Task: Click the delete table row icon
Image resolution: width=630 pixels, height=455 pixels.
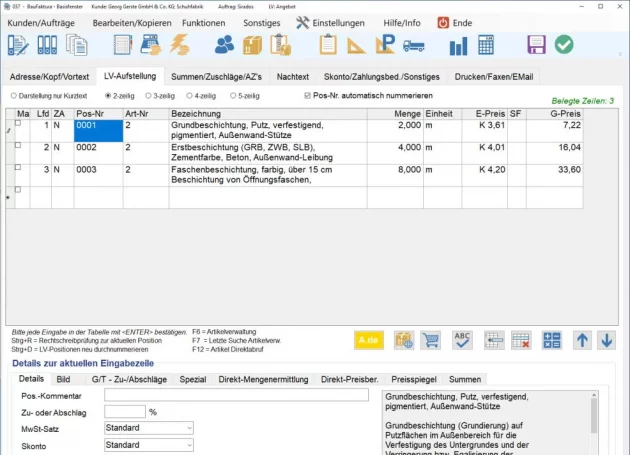Action: 521,340
